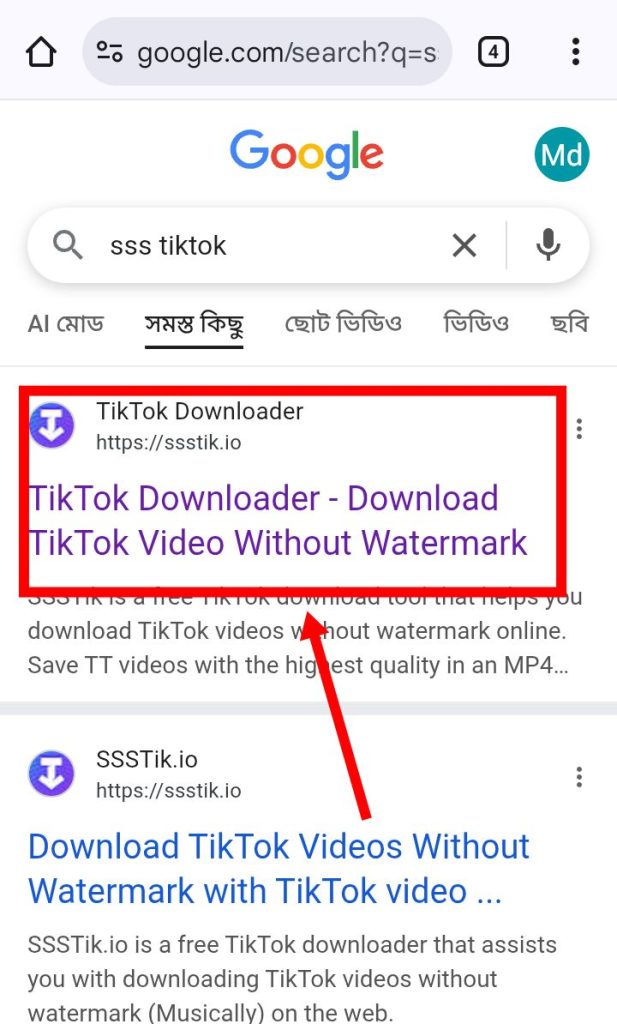The image size is (617, 1024).
Task: Start voice search with microphone icon
Action: [x=548, y=245]
